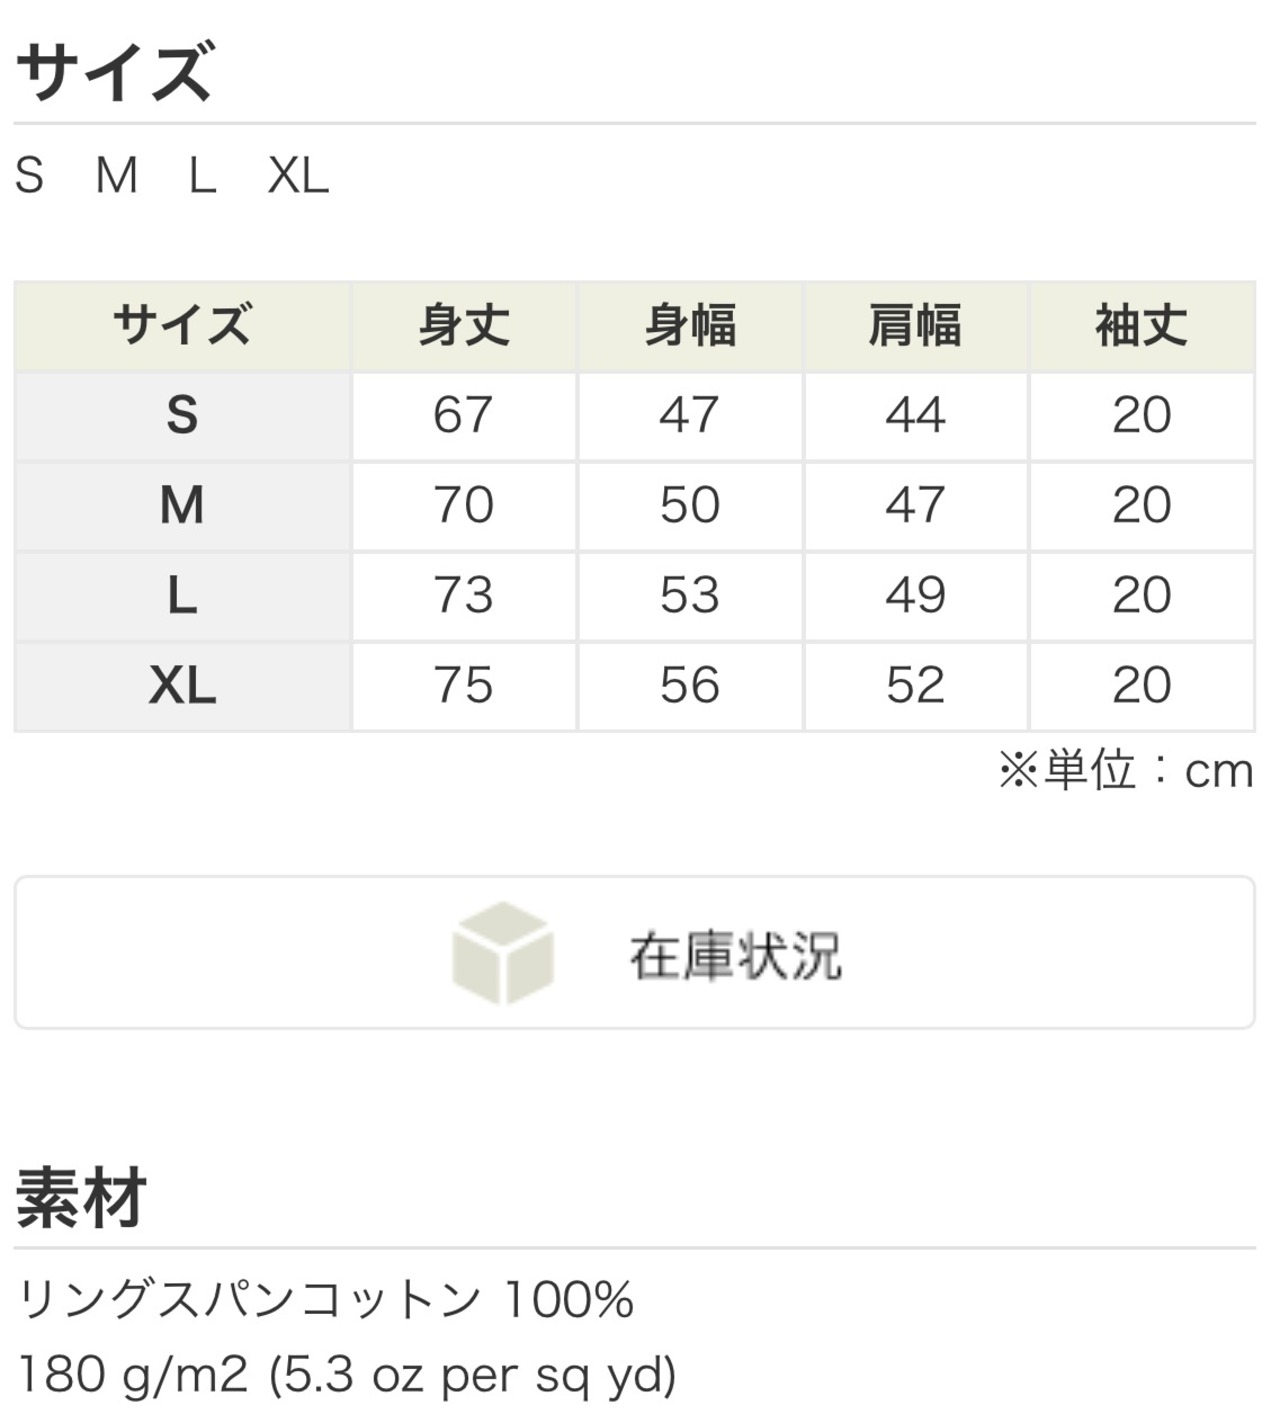Click the XL row label in table
The image size is (1280, 1414).
coord(182,686)
